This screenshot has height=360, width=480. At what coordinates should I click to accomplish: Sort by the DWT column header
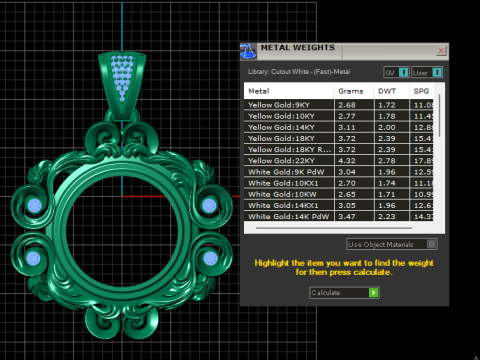[x=391, y=91]
